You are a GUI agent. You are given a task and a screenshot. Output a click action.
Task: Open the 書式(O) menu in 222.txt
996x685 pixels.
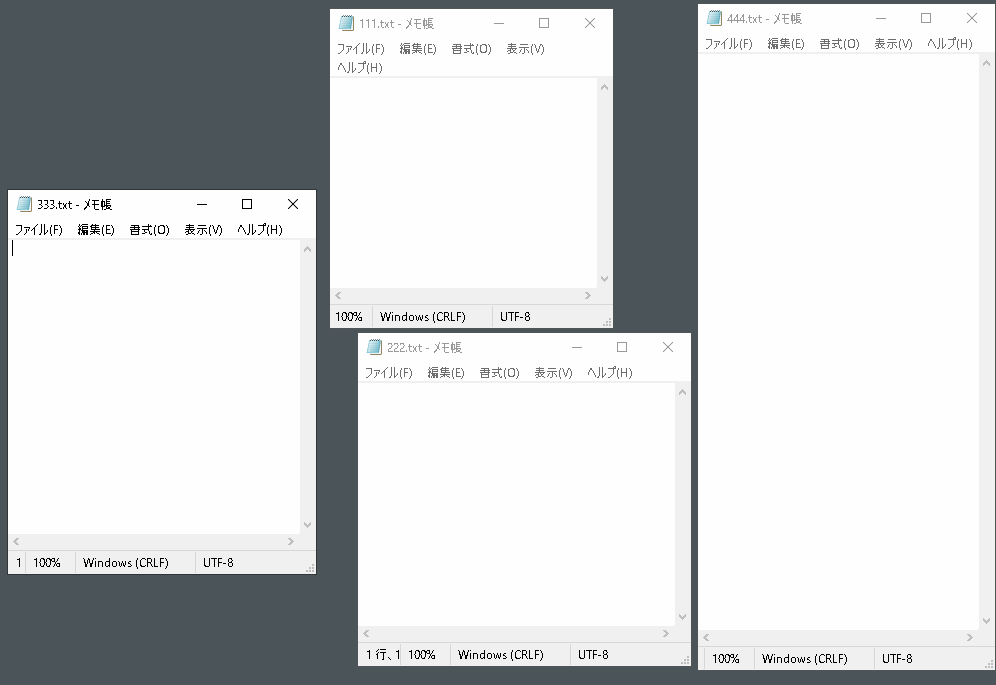coord(499,372)
